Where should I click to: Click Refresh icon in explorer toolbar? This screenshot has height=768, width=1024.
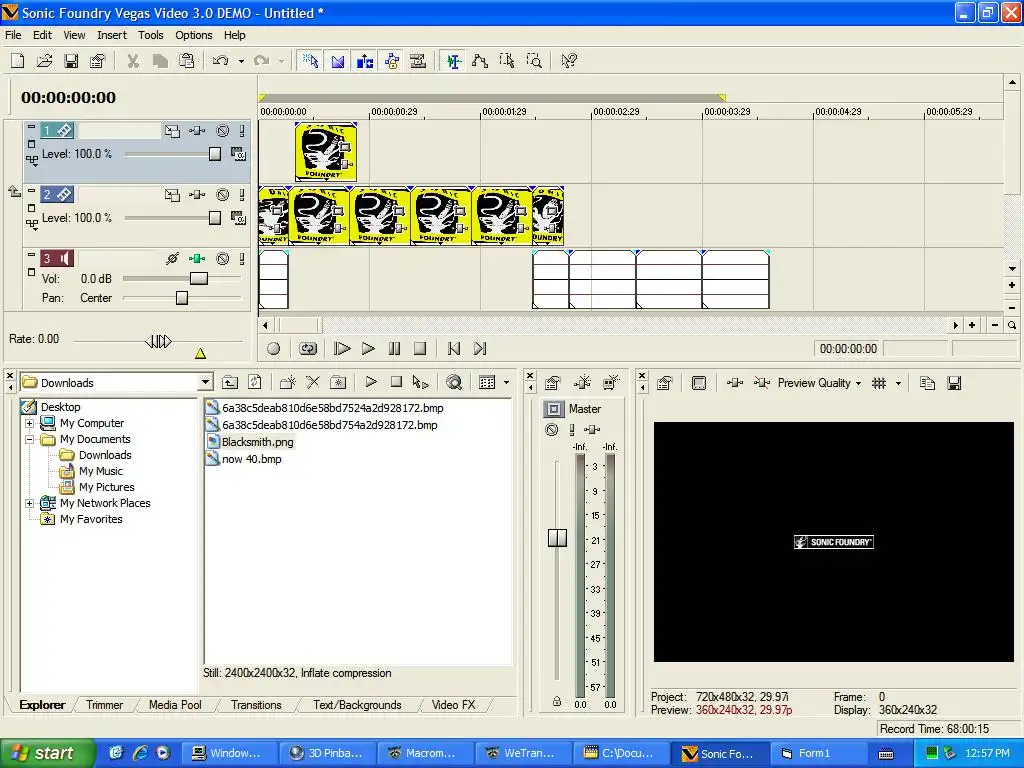point(255,383)
